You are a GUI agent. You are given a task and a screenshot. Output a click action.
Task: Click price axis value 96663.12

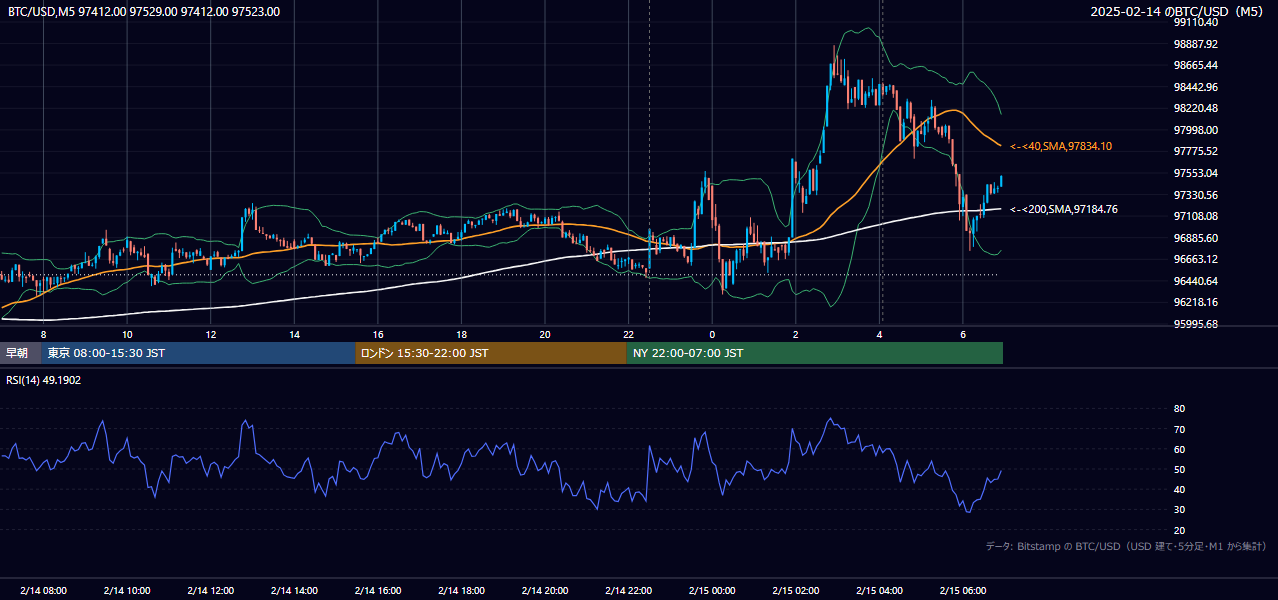tap(1196, 259)
